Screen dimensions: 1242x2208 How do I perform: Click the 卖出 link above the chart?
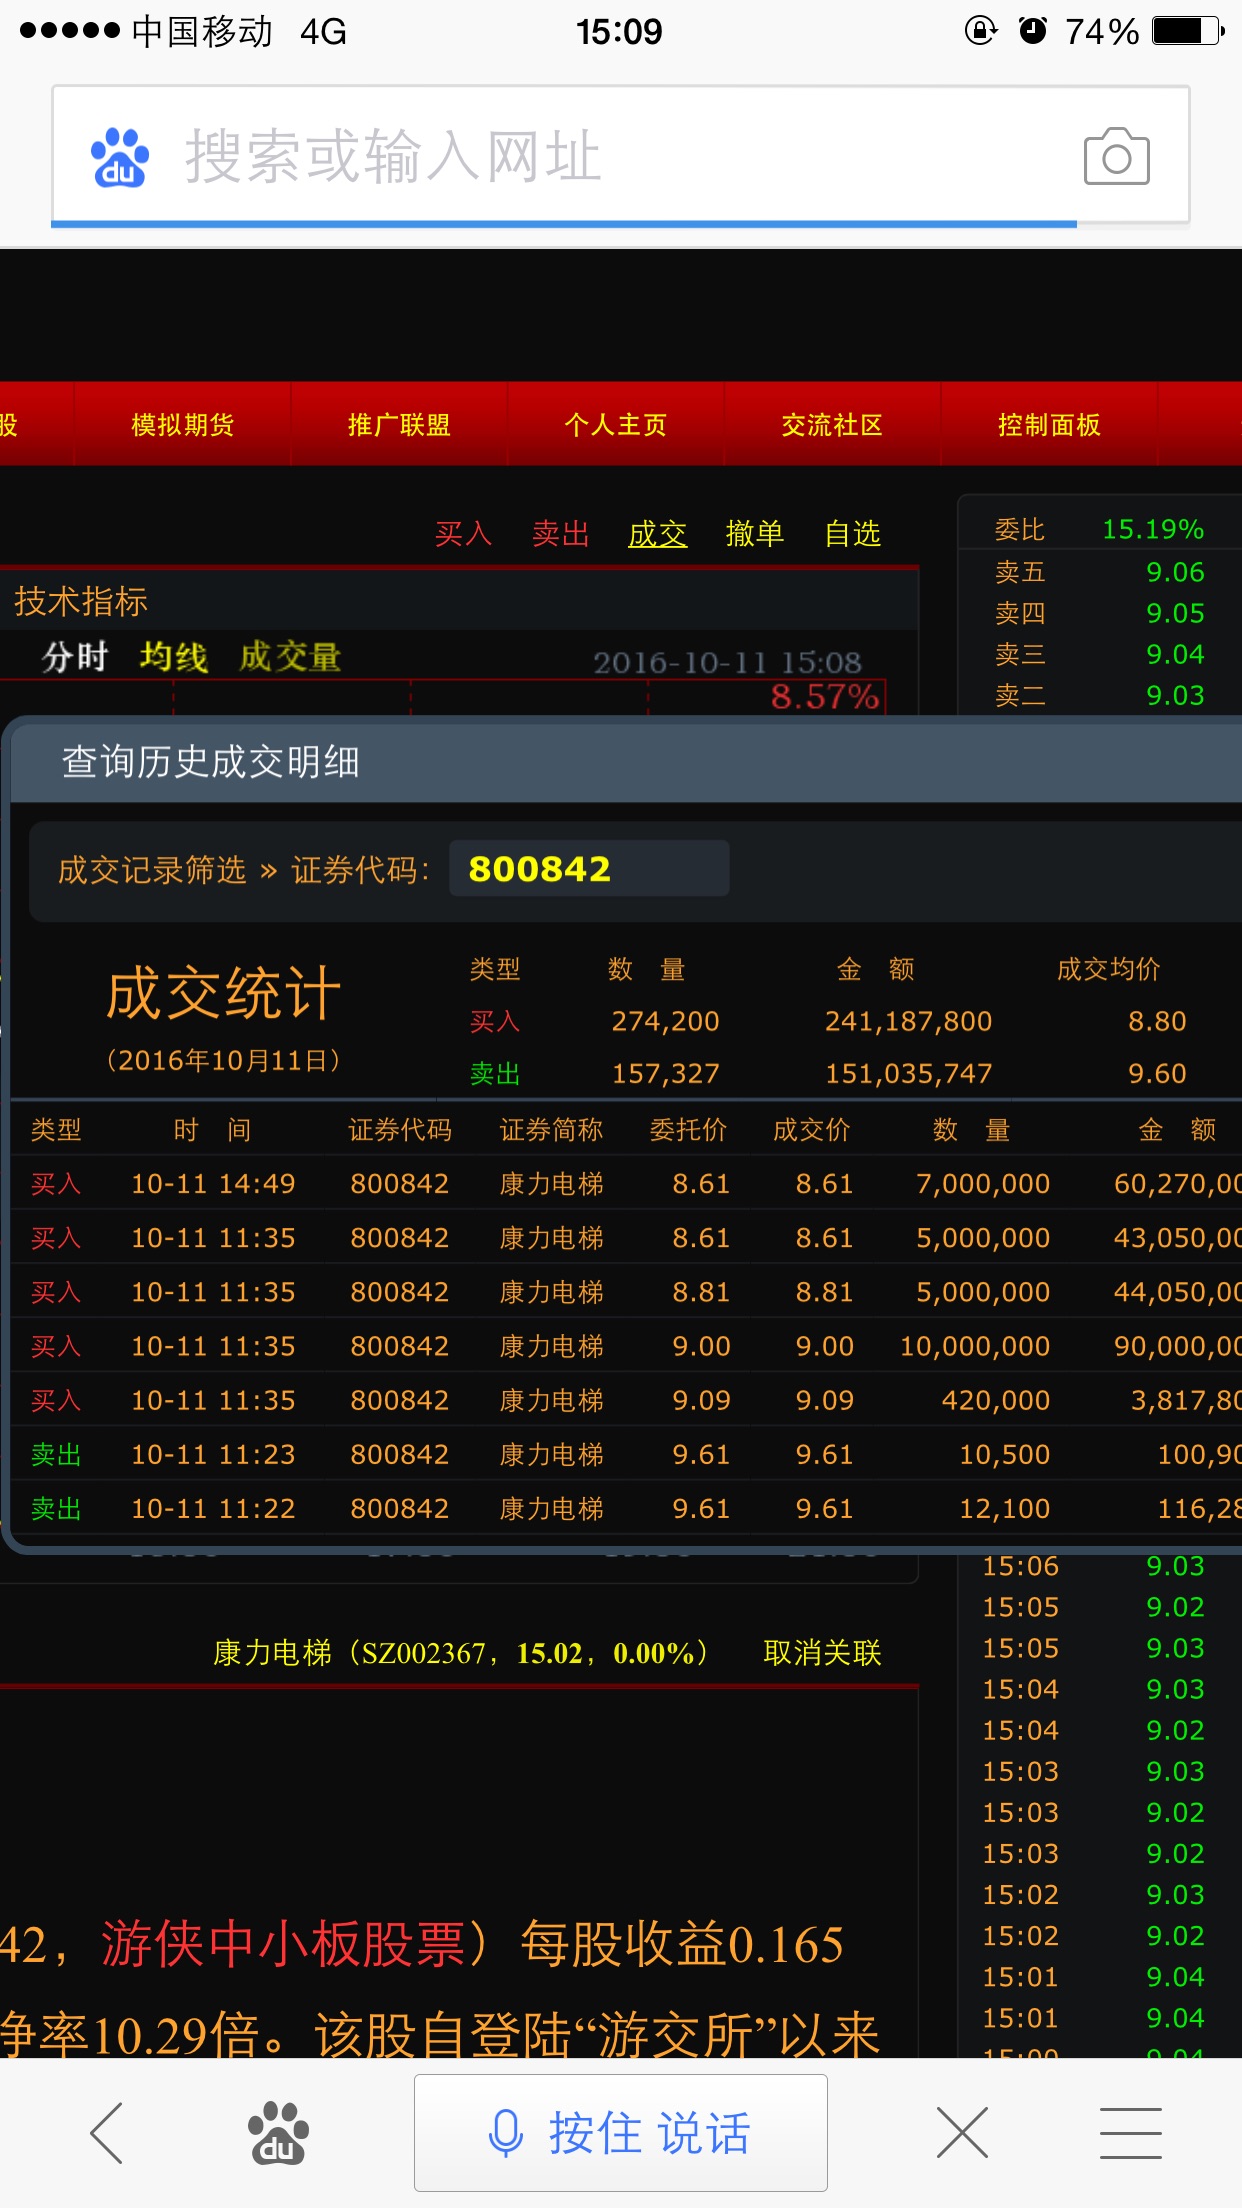tap(560, 534)
